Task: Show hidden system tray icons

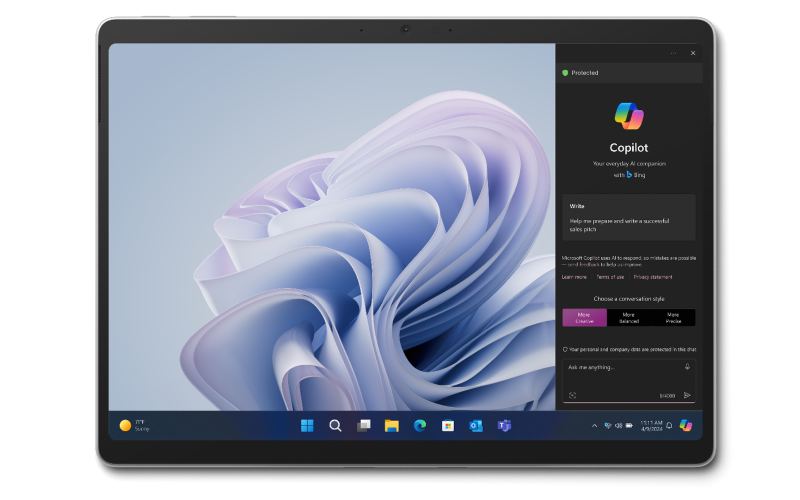Action: point(594,426)
